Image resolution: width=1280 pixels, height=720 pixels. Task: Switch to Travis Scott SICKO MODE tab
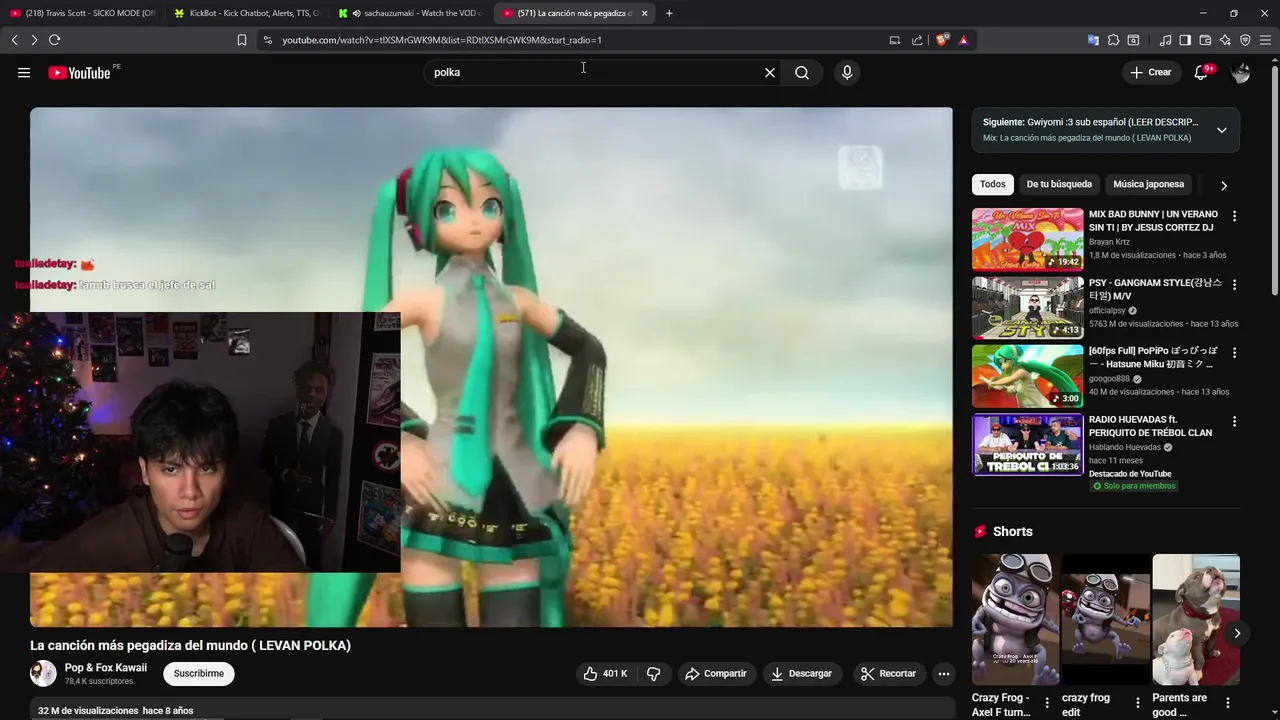pos(82,13)
